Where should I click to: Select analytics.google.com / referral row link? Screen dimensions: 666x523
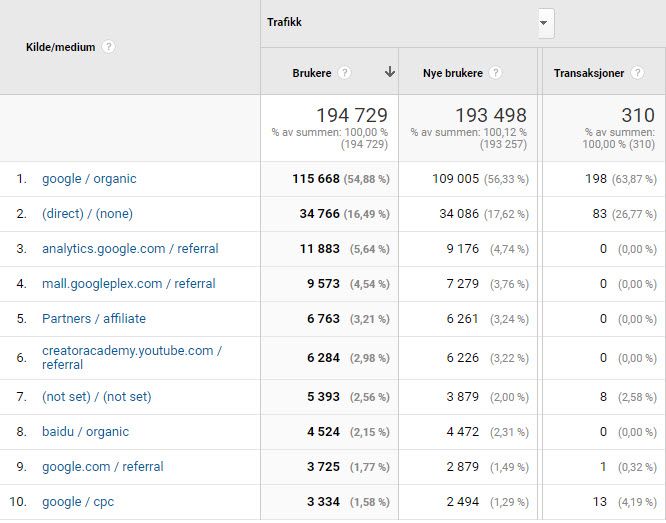130,249
